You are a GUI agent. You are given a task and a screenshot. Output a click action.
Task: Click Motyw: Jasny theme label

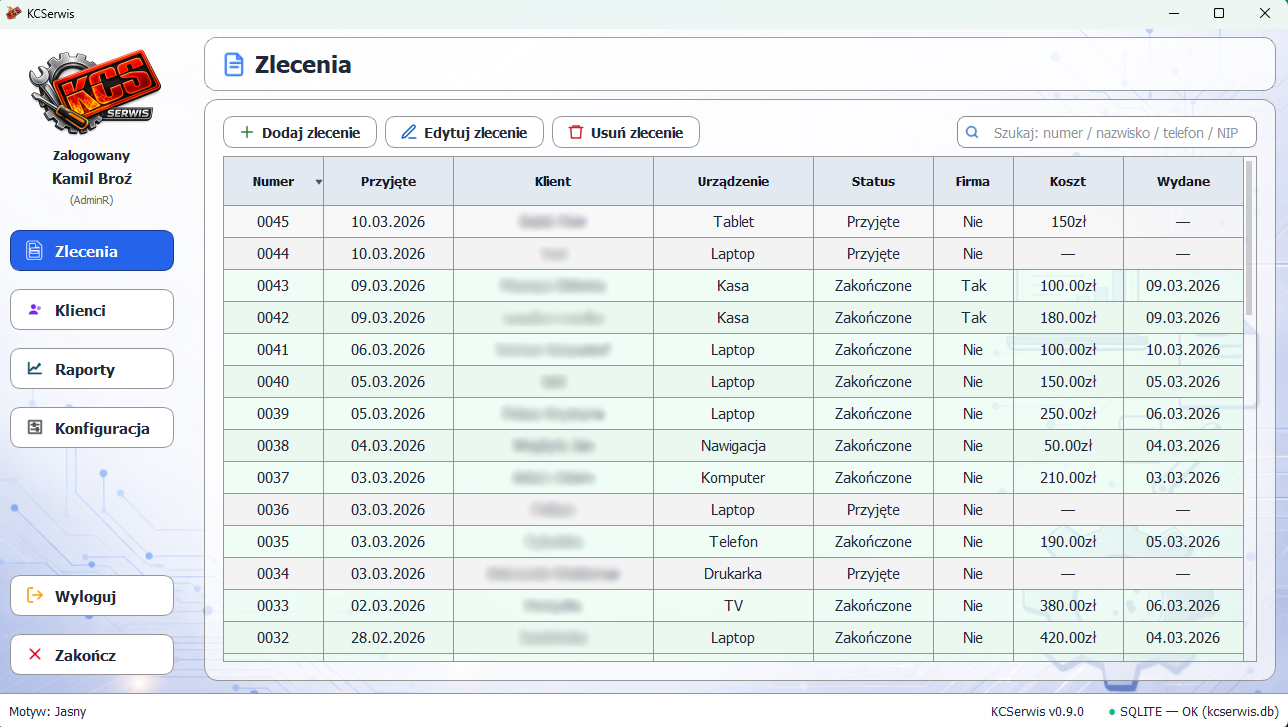click(48, 712)
